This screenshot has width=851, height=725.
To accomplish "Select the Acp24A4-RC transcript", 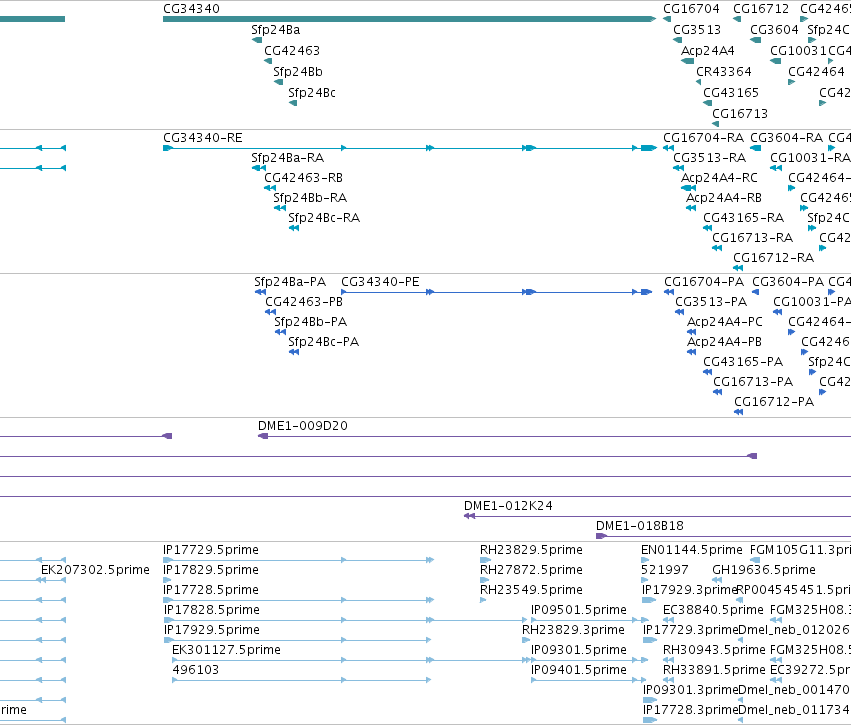I will pyautogui.click(x=689, y=188).
